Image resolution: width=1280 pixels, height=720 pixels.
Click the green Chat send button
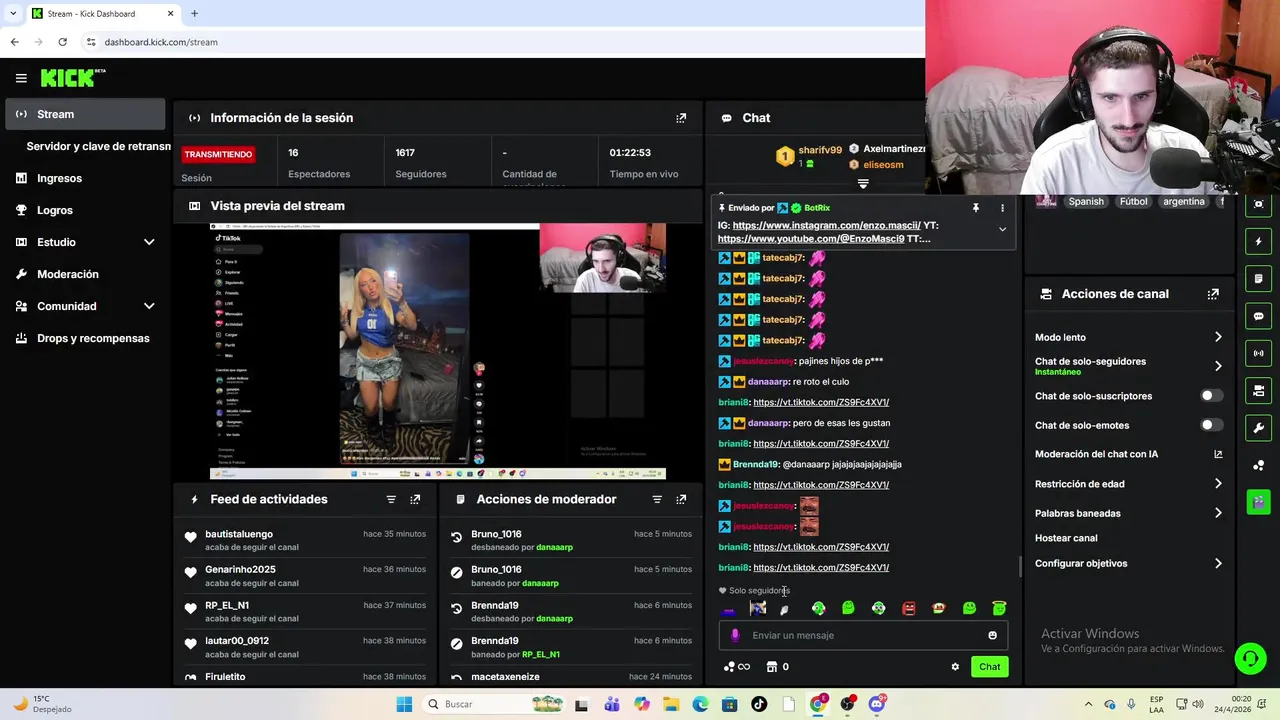coord(989,667)
